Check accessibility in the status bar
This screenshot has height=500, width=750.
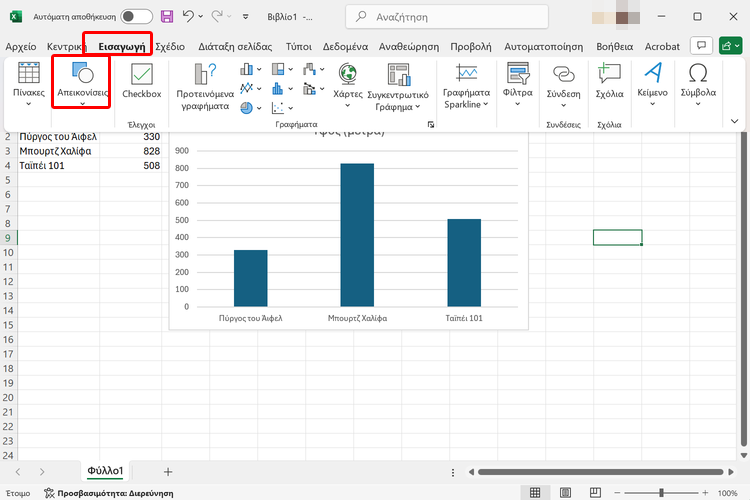coord(109,493)
